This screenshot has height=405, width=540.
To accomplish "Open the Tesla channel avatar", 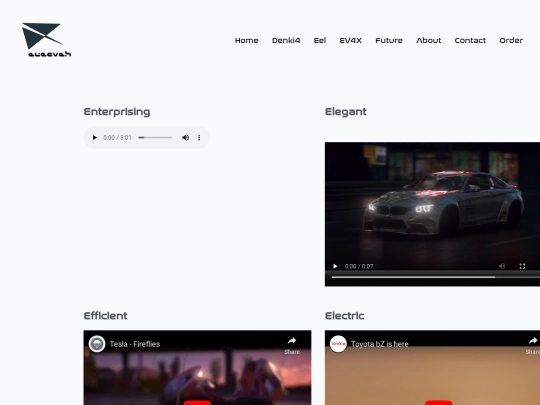I will [97, 344].
